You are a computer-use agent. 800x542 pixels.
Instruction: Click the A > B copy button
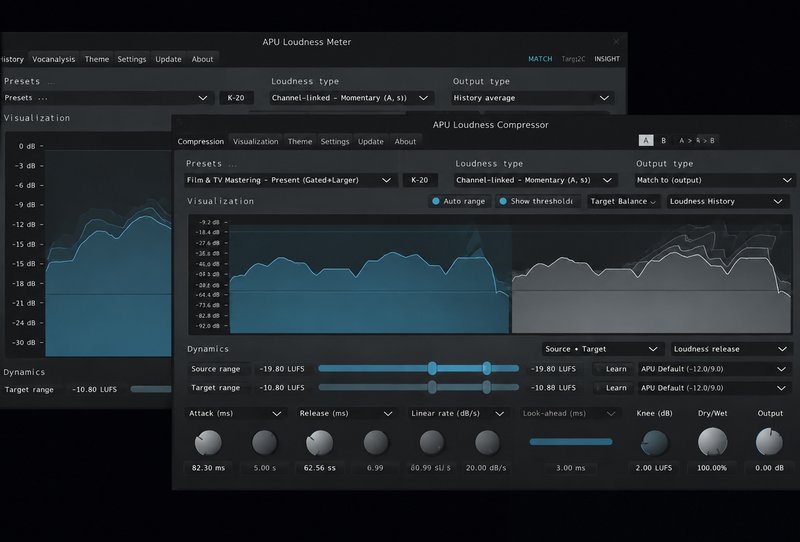click(696, 140)
